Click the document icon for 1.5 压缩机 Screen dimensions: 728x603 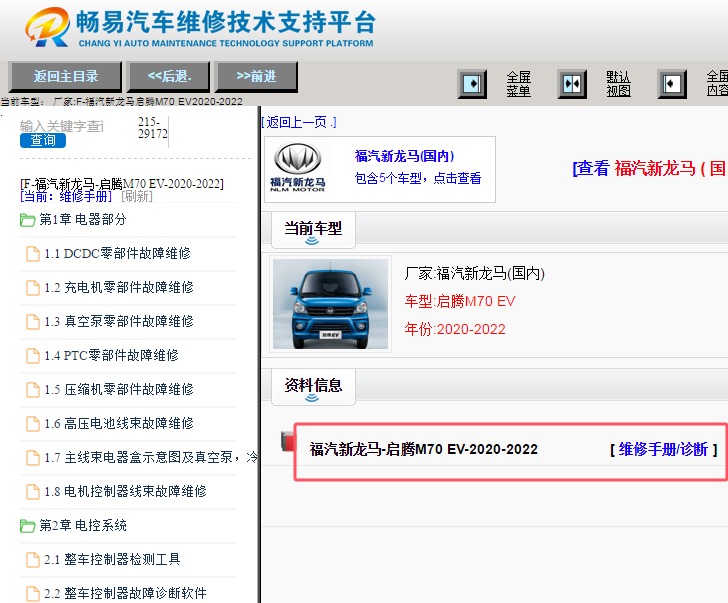point(32,390)
